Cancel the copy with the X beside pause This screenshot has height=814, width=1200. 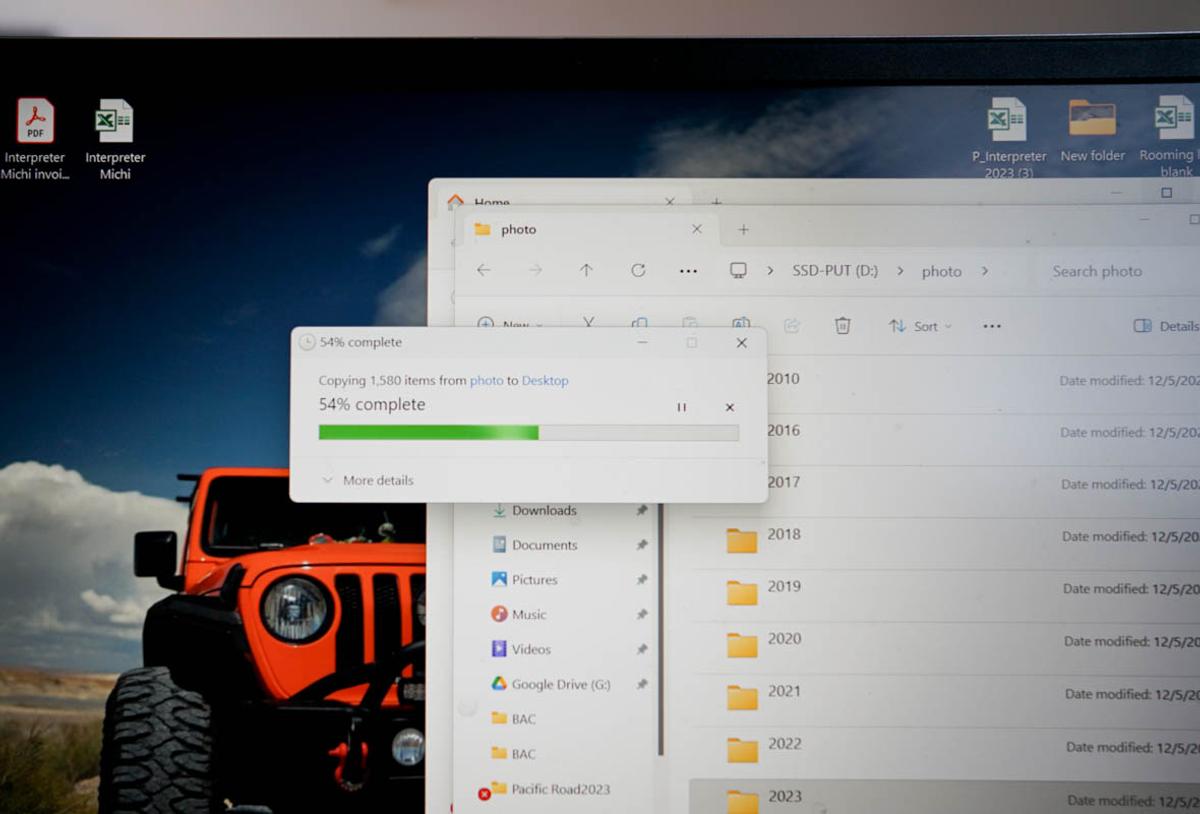[730, 407]
